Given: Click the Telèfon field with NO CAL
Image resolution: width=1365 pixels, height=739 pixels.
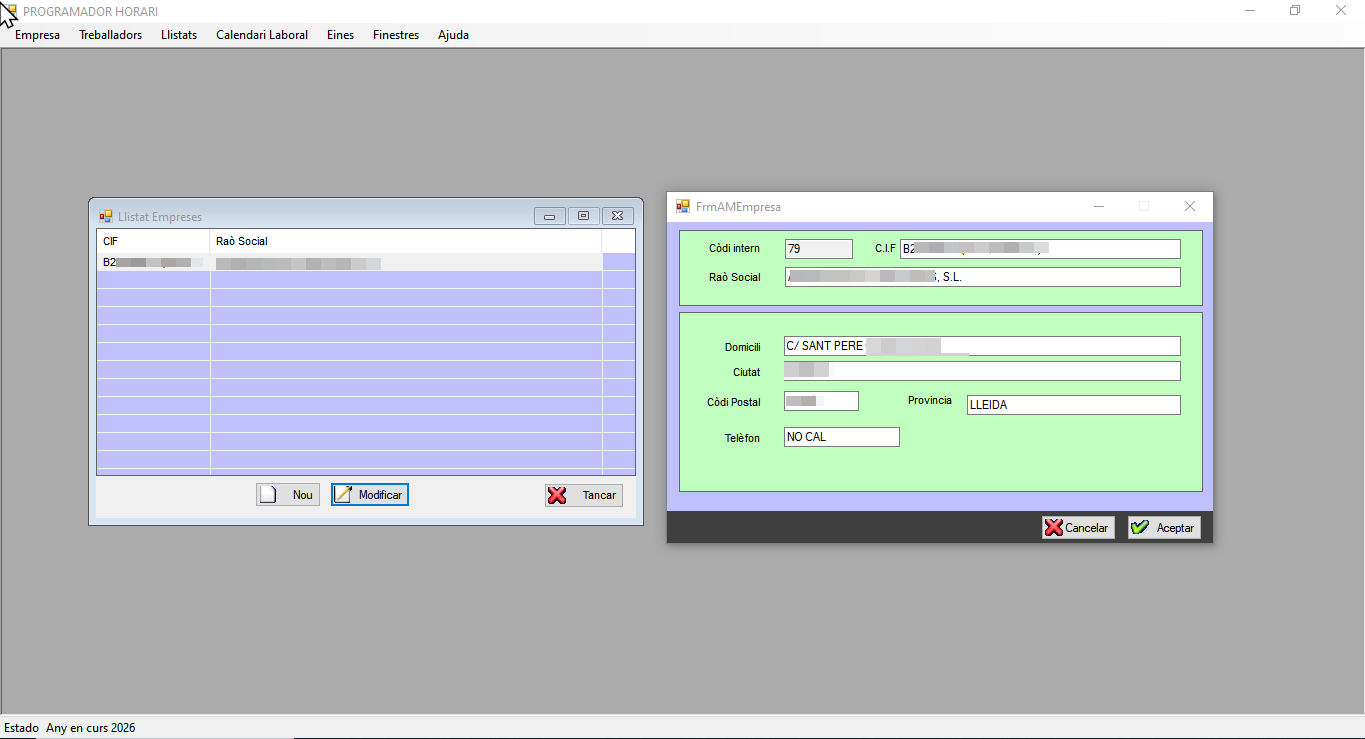Looking at the screenshot, I should pyautogui.click(x=841, y=437).
